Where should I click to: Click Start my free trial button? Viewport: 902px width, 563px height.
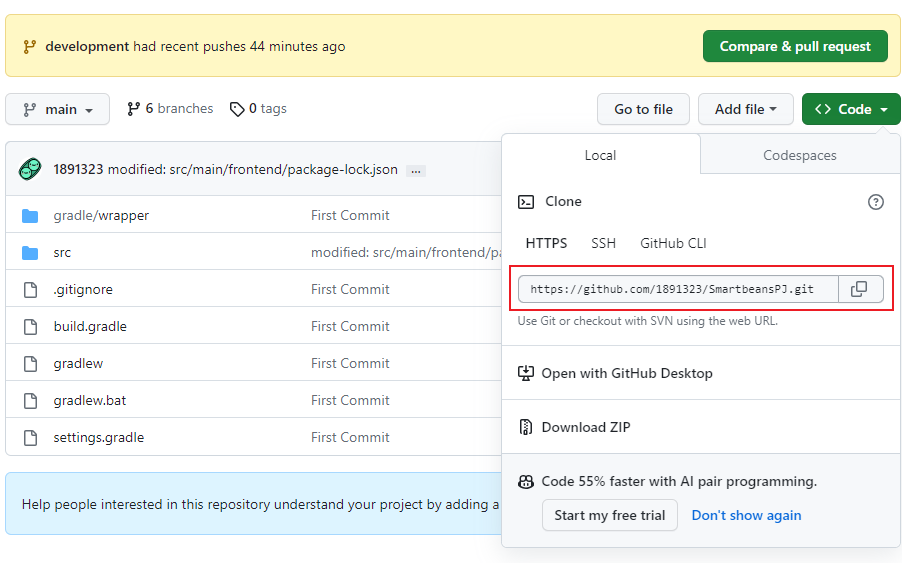tap(610, 515)
